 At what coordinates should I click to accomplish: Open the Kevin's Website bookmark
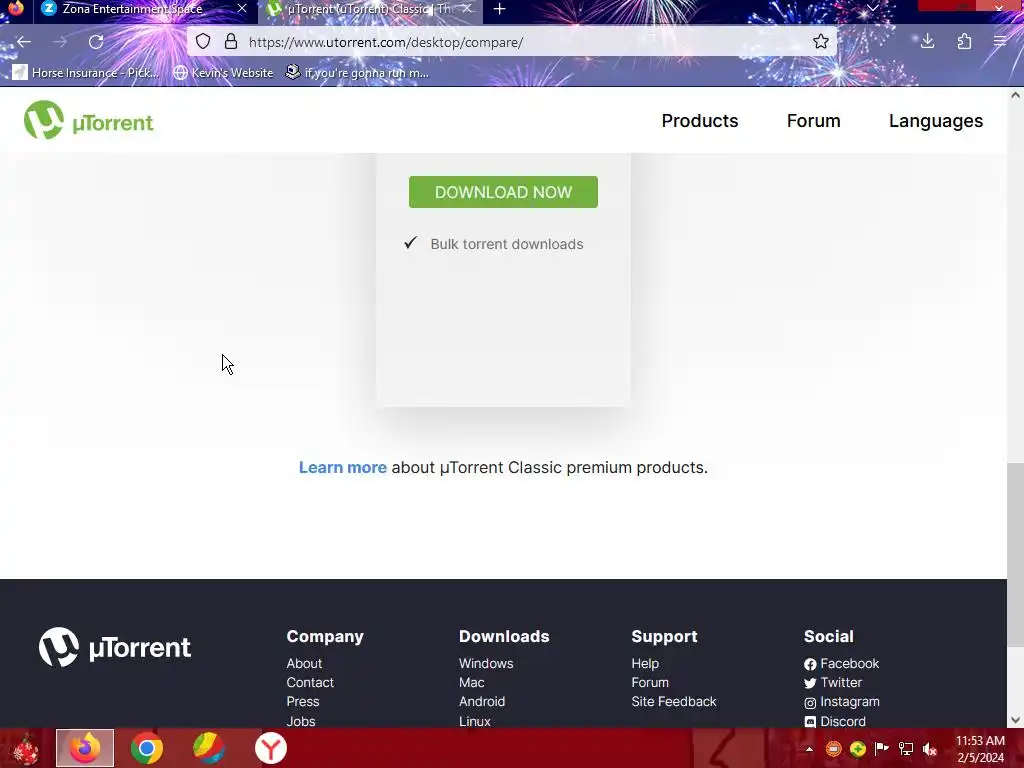pos(223,72)
